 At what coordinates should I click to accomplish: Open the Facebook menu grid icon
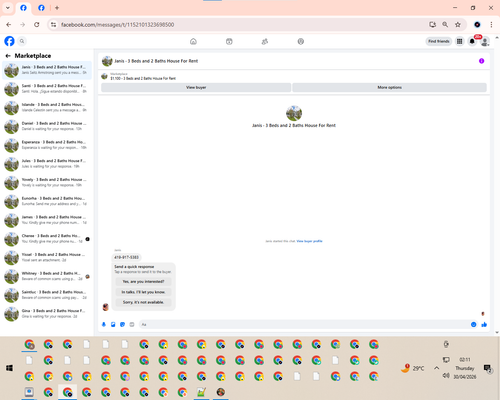click(459, 41)
